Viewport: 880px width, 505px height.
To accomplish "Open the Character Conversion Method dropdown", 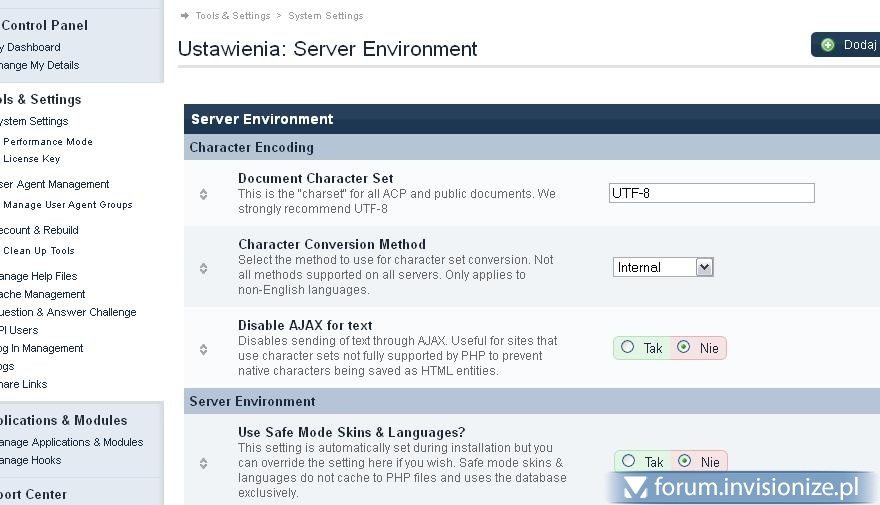I will [x=662, y=267].
